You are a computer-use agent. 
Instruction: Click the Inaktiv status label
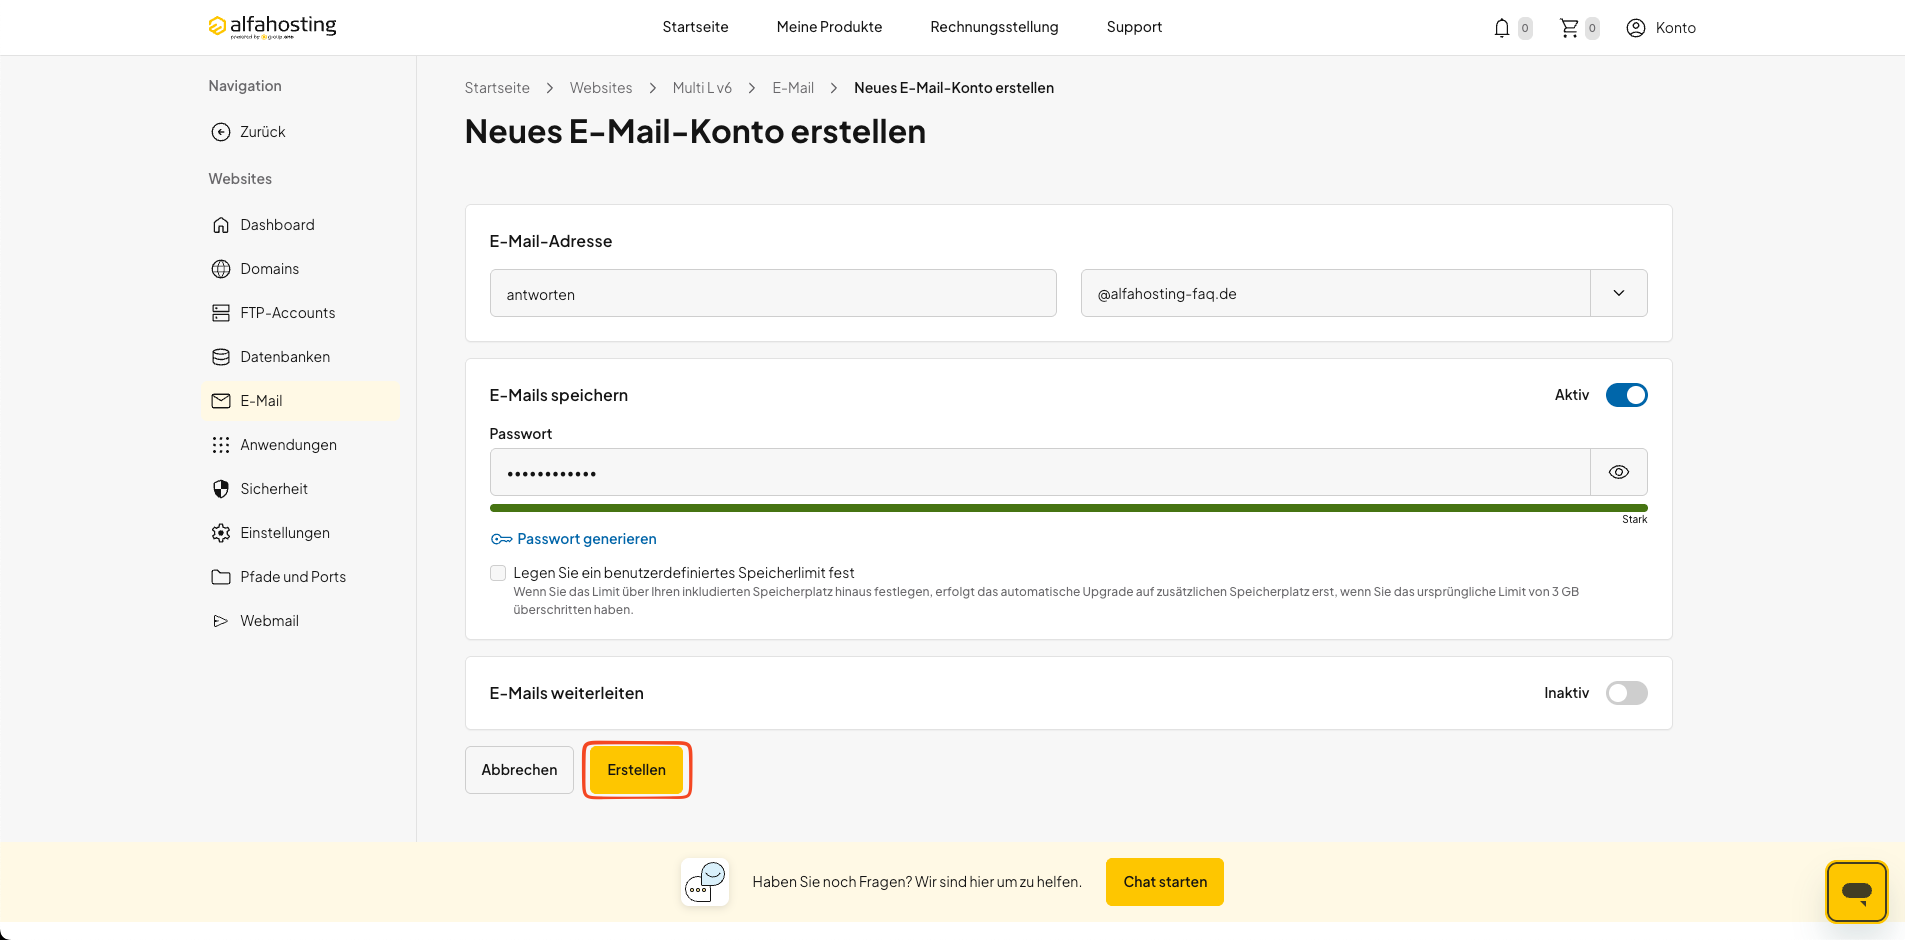coord(1566,693)
